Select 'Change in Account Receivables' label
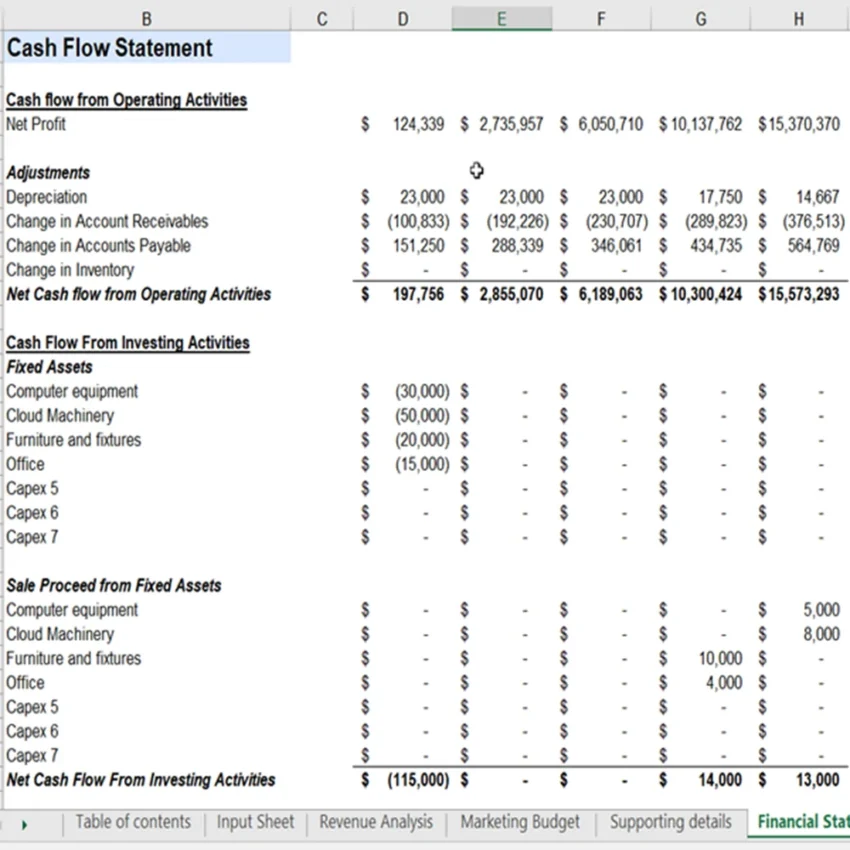This screenshot has height=850, width=850. [x=107, y=221]
